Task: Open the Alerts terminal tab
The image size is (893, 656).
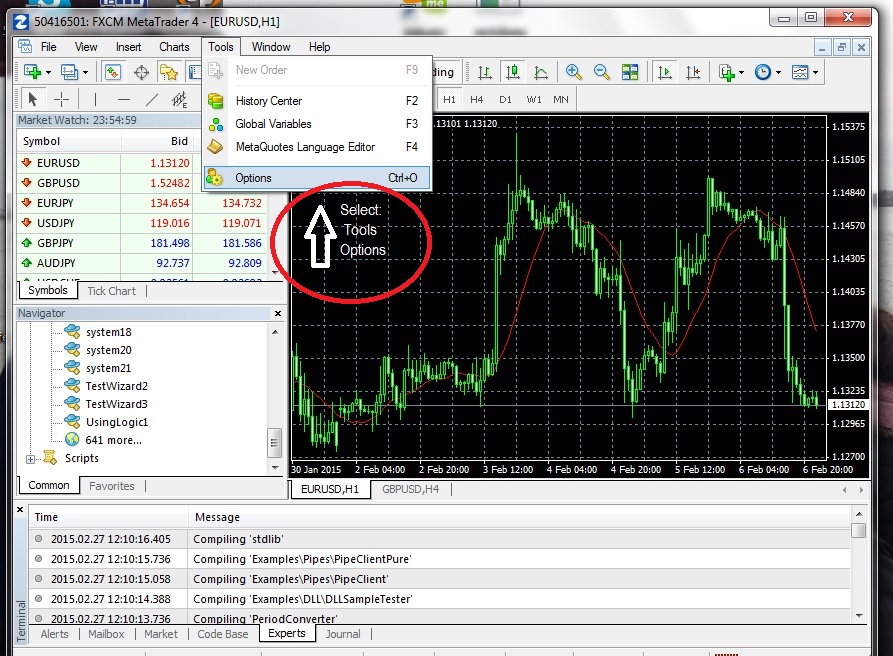Action: 54,634
